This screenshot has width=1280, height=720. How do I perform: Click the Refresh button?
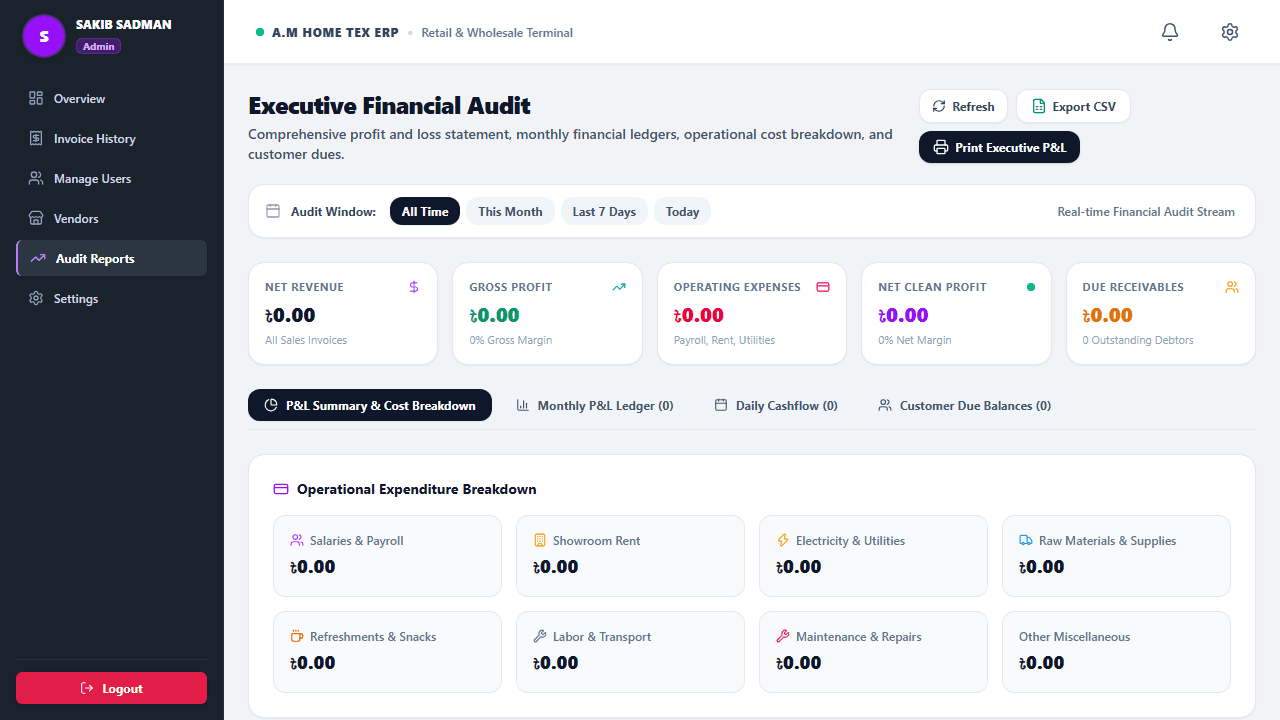coord(963,106)
